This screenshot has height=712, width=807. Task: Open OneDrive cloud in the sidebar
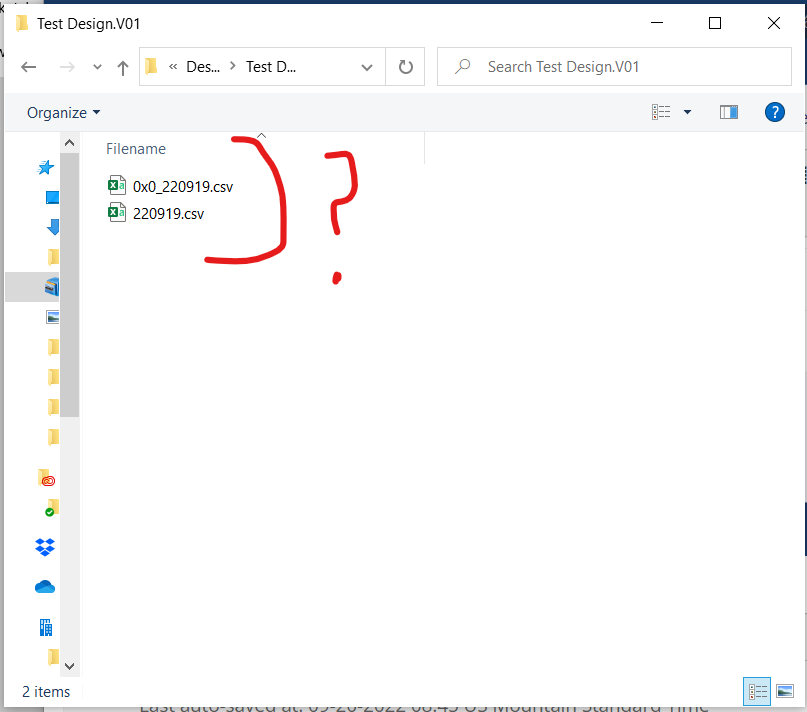[x=45, y=586]
